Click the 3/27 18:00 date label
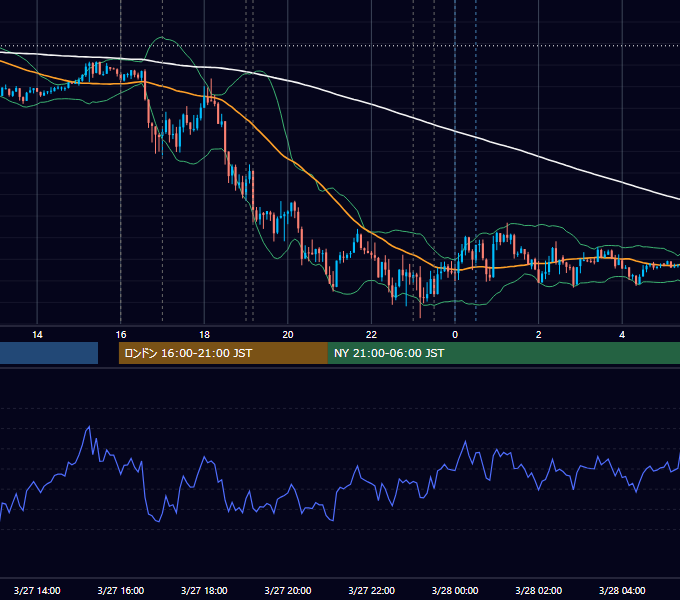Viewport: 680px width, 600px height. pyautogui.click(x=204, y=590)
